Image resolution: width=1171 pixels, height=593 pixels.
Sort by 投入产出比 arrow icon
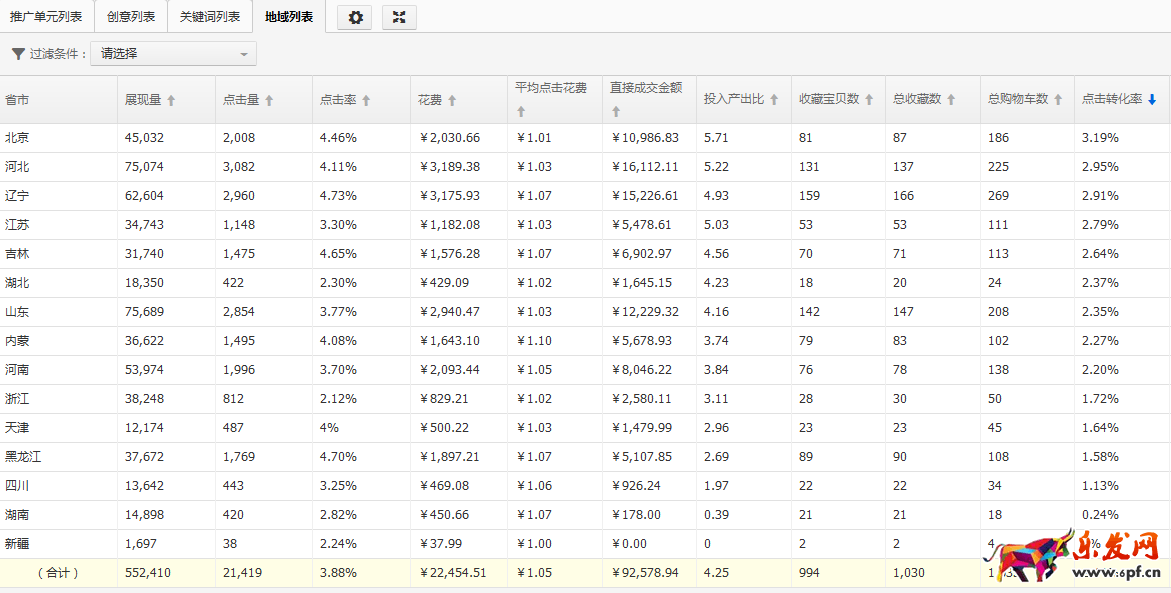pyautogui.click(x=773, y=100)
